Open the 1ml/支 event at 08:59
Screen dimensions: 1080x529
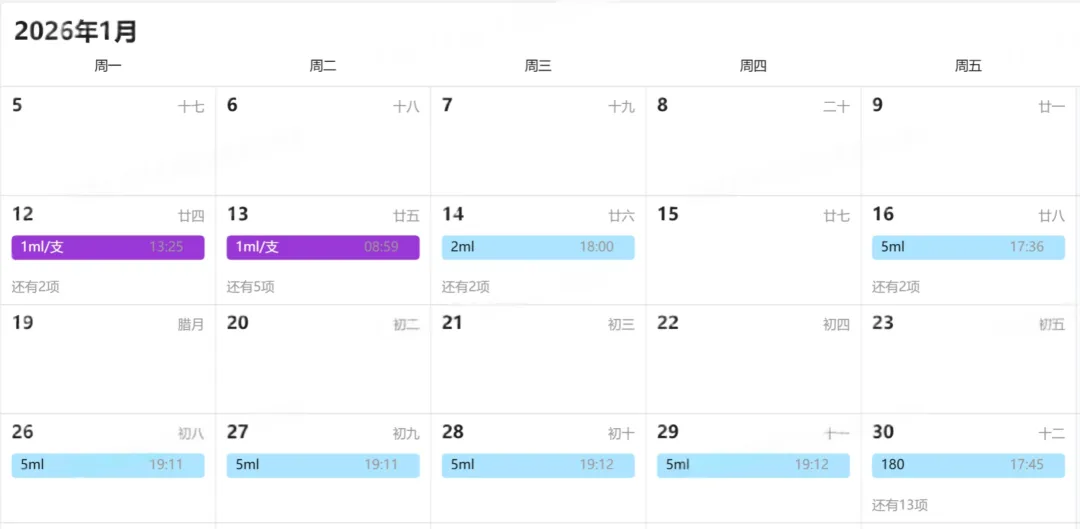tap(323, 247)
